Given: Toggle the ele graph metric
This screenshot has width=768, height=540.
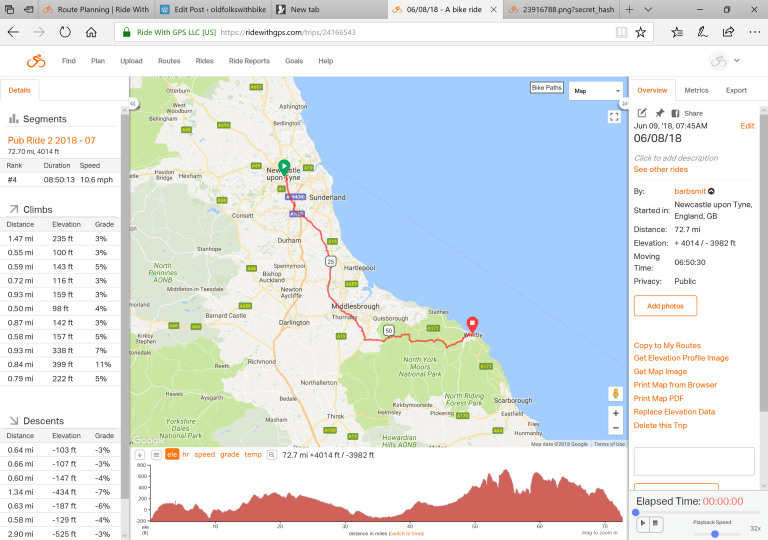Looking at the screenshot, I should [172, 454].
